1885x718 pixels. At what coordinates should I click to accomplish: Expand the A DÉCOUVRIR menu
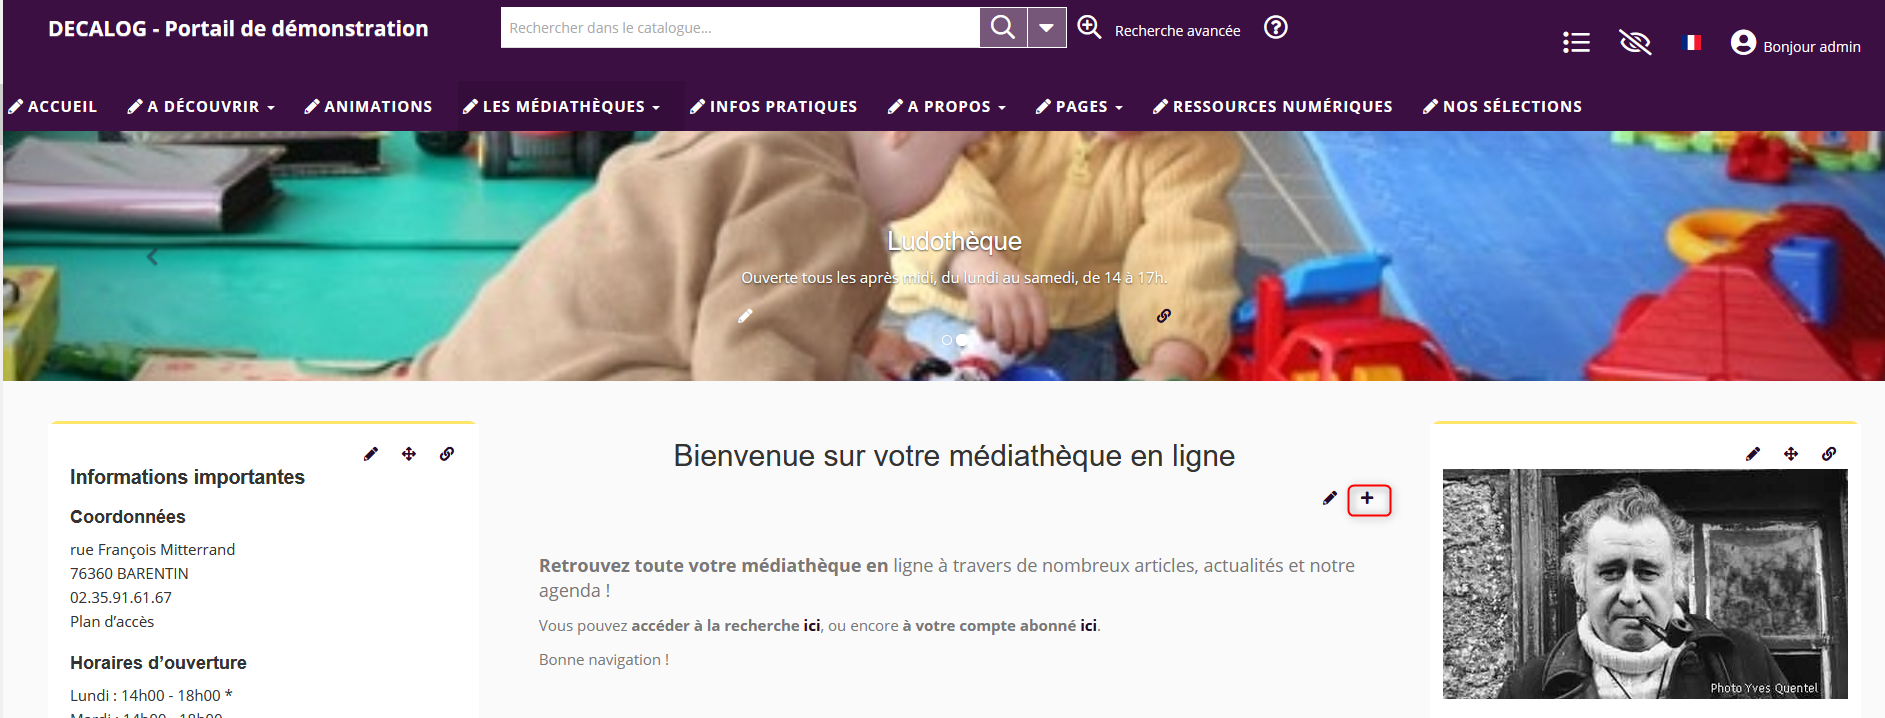pos(201,106)
